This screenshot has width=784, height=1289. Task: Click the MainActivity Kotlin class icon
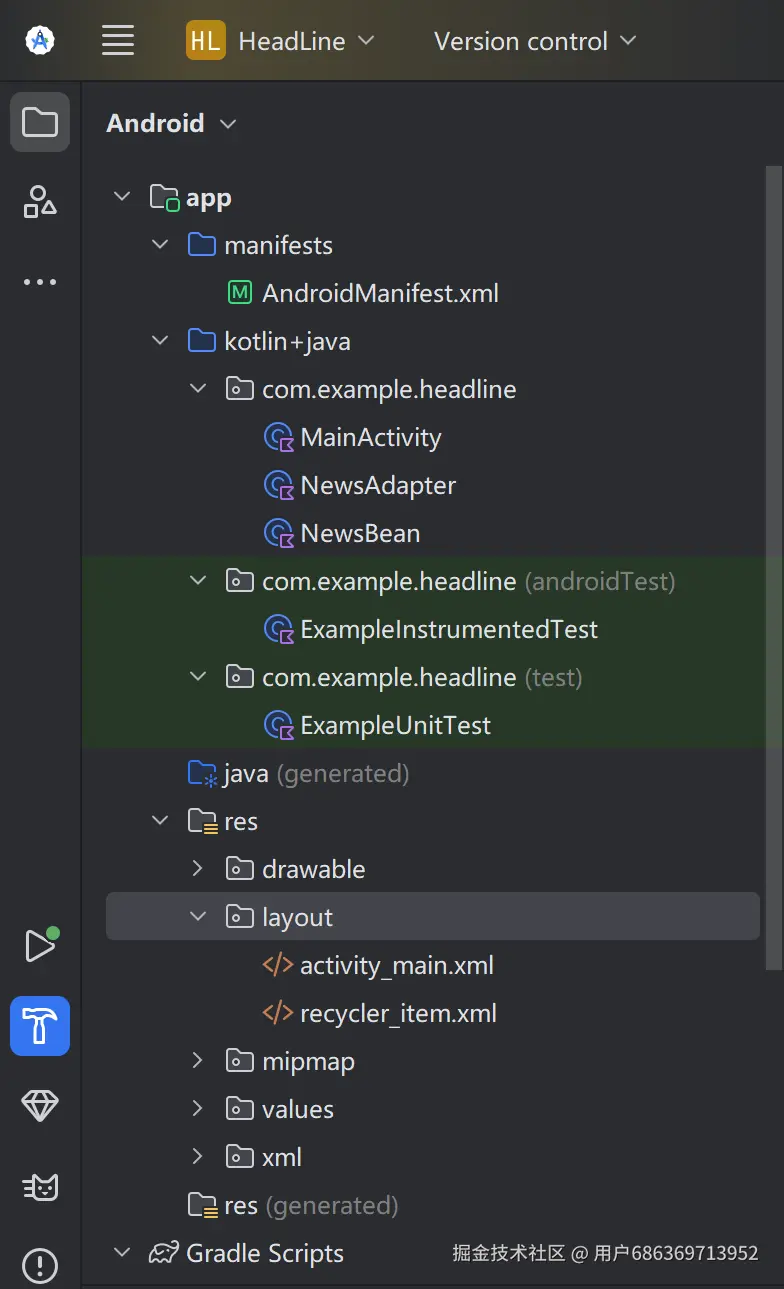(x=279, y=437)
